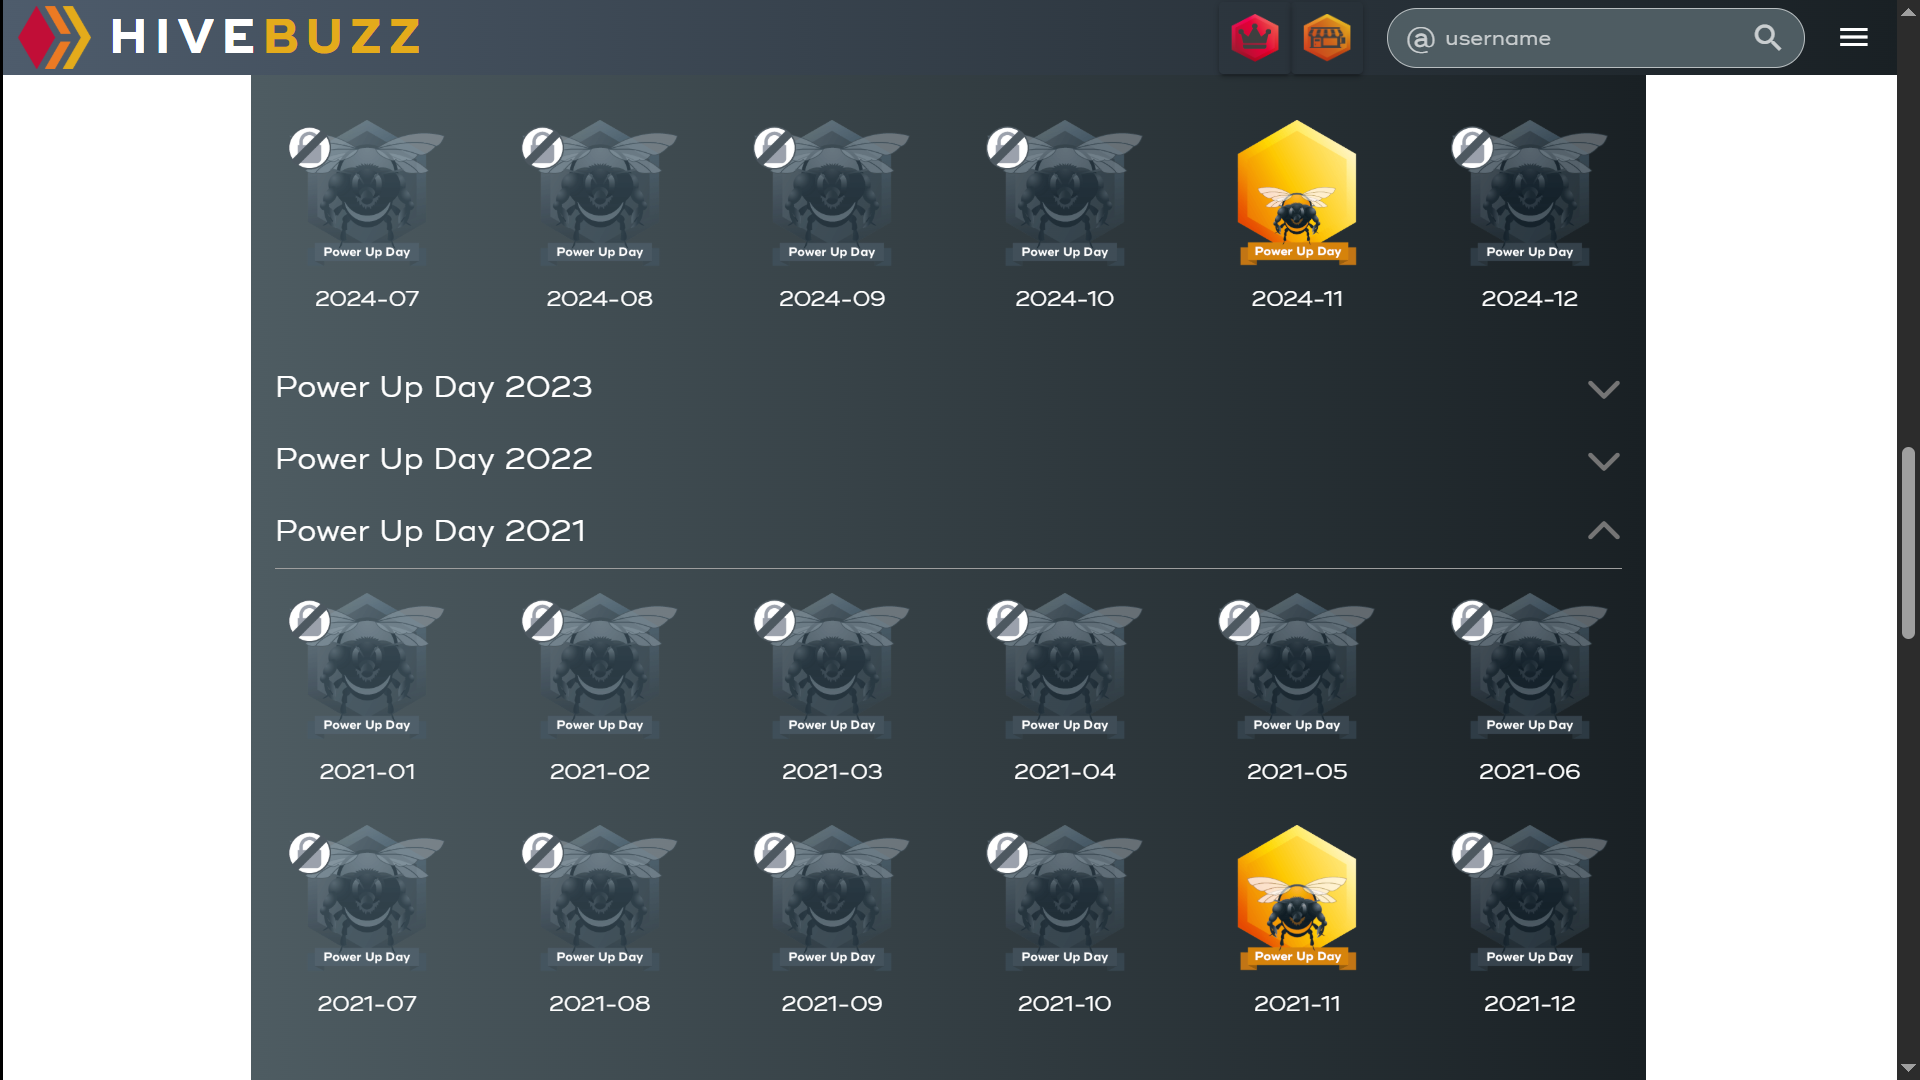
Task: Click the vertical scrollbar thumb
Action: coord(1908,542)
